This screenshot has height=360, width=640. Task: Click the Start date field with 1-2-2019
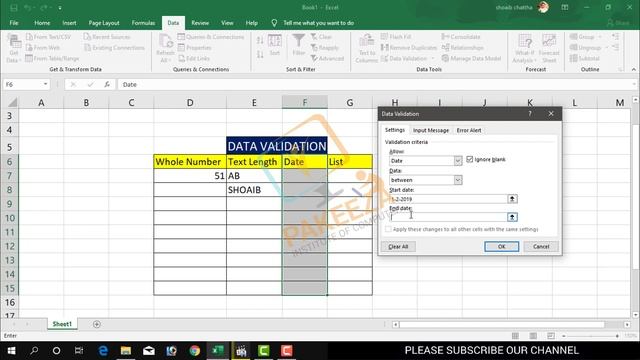coord(448,199)
